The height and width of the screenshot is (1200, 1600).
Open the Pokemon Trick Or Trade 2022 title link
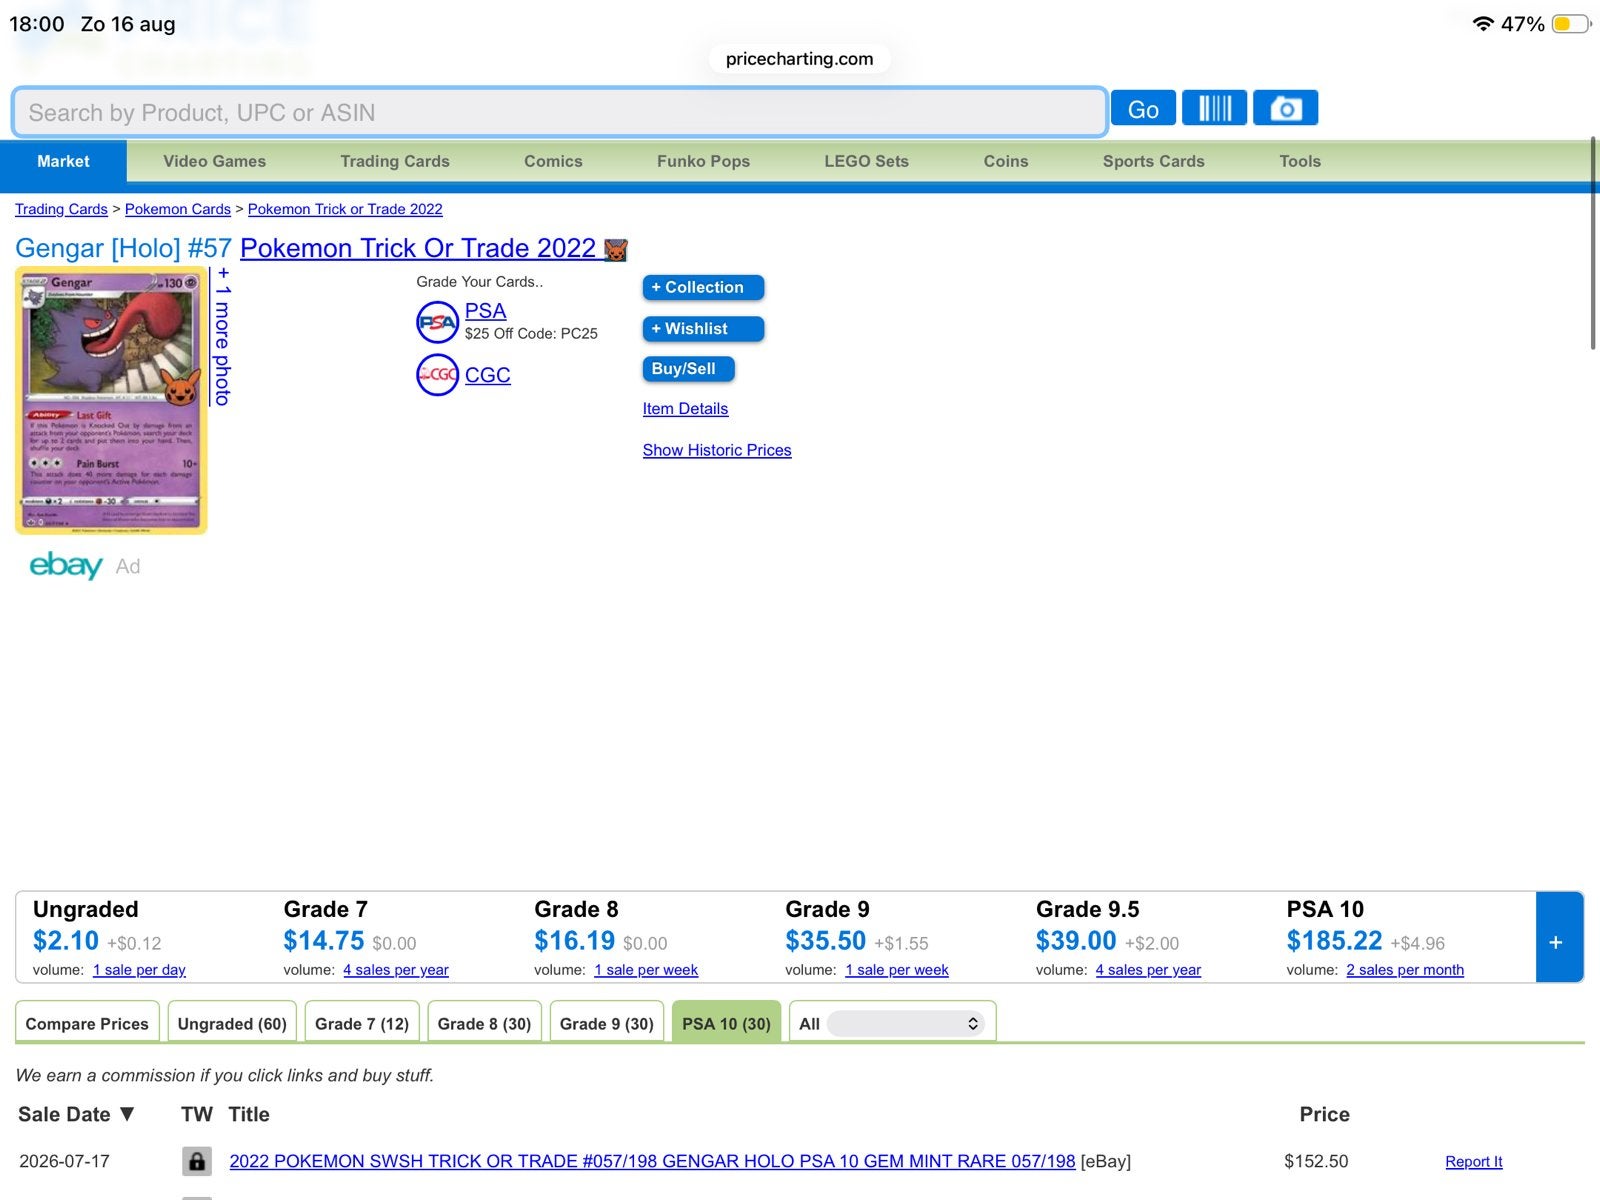[x=418, y=248]
